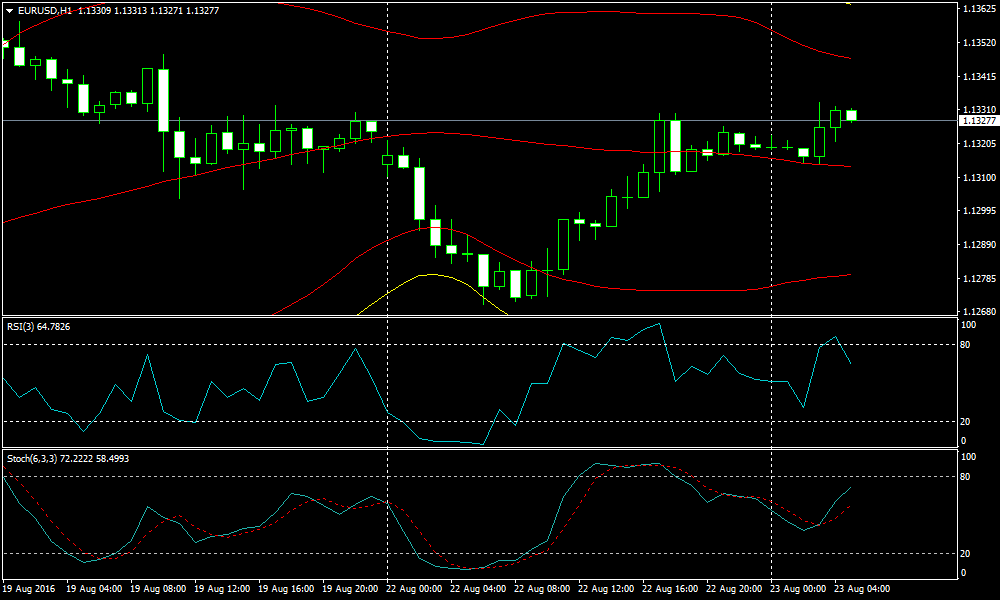Image resolution: width=1000 pixels, height=600 pixels.
Task: Click the small triangle beside EURUSD,H1
Action: (8, 10)
